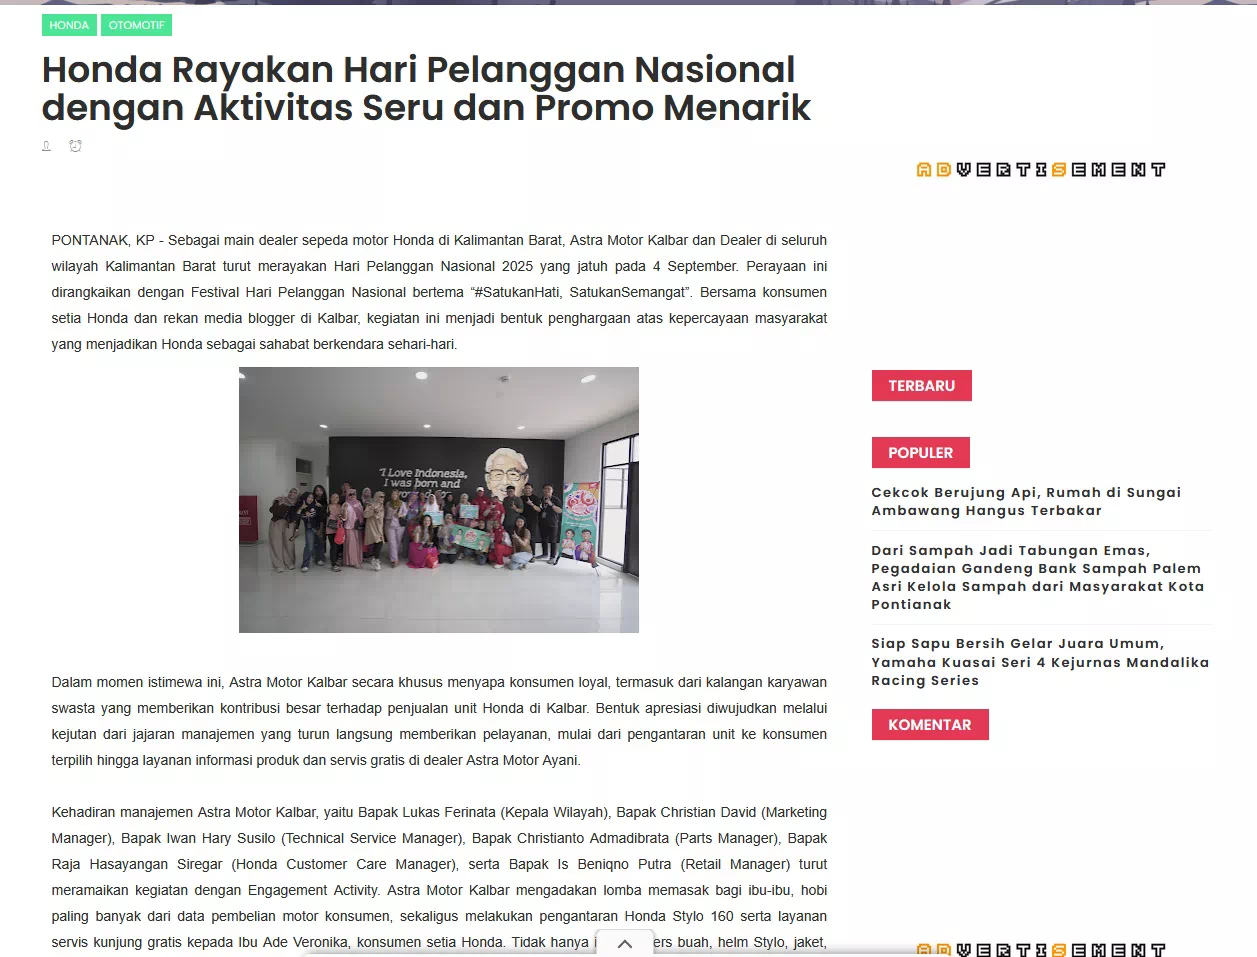Click paragraph starting PONTANAK, KP - Sebagai
The width and height of the screenshot is (1257, 957).
[x=439, y=292]
